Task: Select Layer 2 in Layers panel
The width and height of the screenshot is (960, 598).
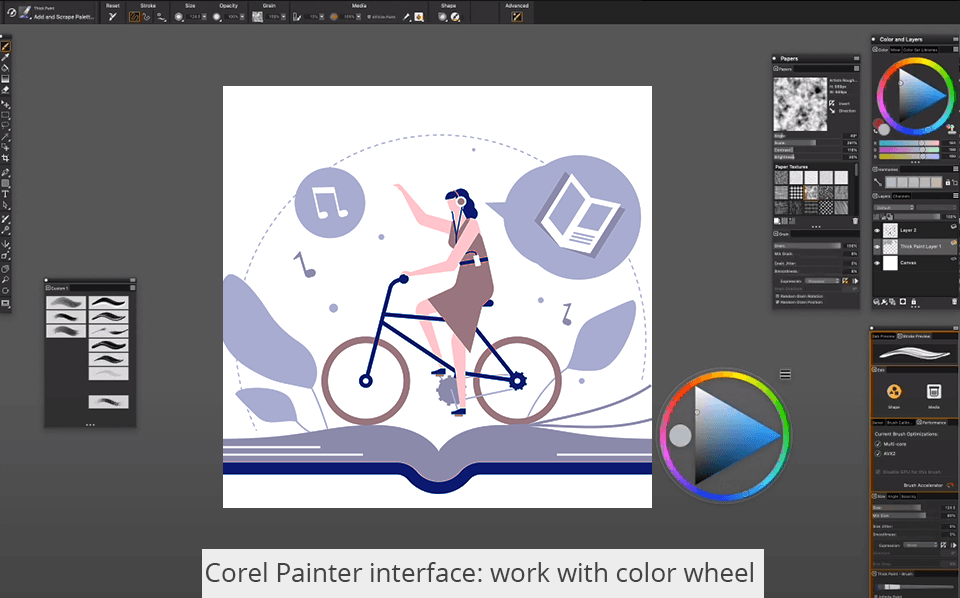Action: click(x=915, y=230)
